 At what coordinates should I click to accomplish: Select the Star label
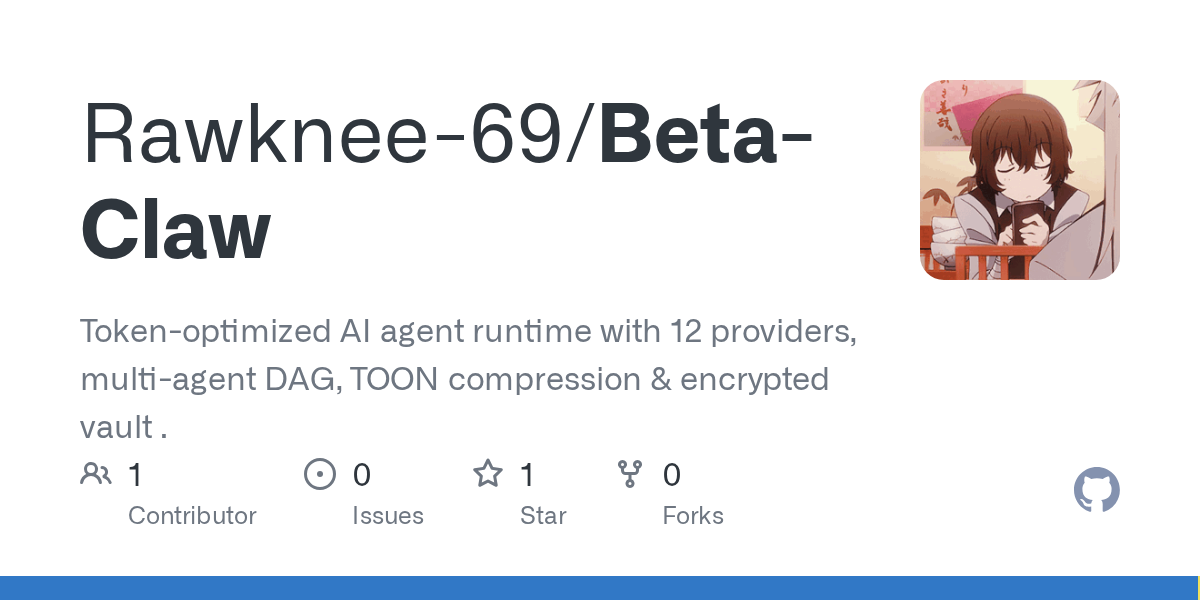pyautogui.click(x=543, y=516)
